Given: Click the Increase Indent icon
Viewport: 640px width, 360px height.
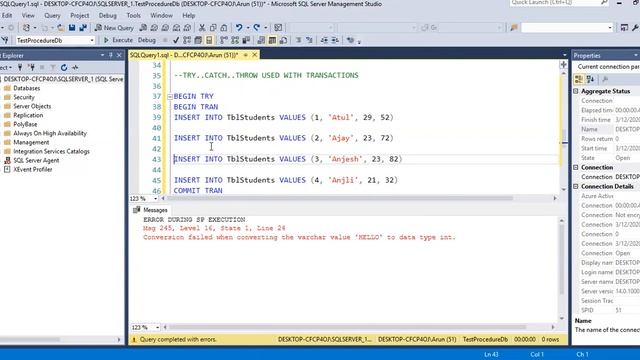Looking at the screenshot, I should pyautogui.click(x=335, y=40).
